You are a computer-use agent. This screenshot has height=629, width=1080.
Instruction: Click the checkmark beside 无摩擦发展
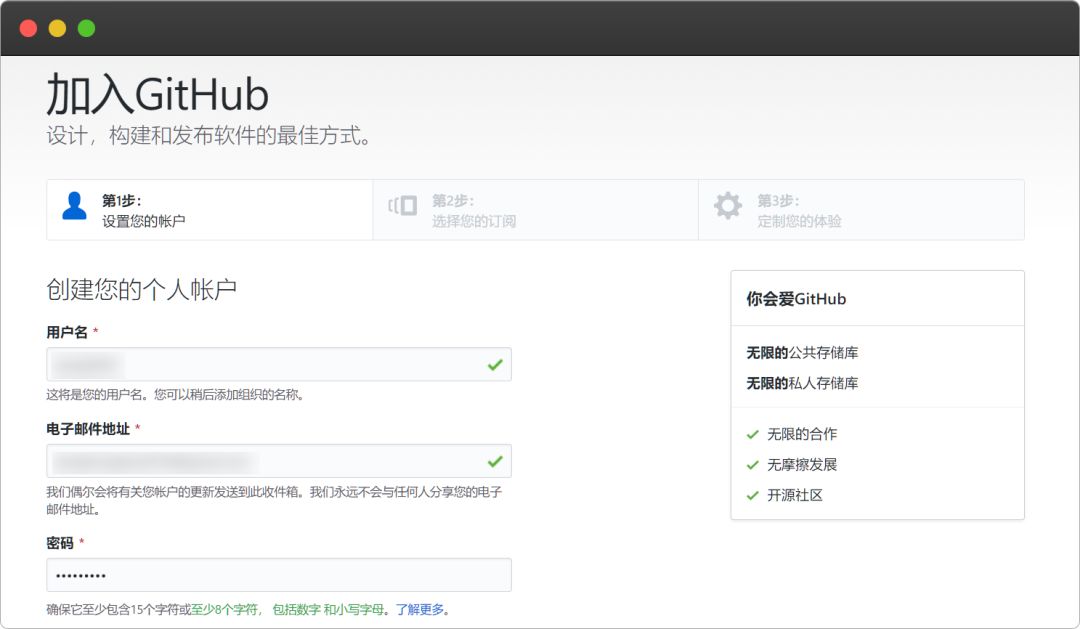[753, 465]
